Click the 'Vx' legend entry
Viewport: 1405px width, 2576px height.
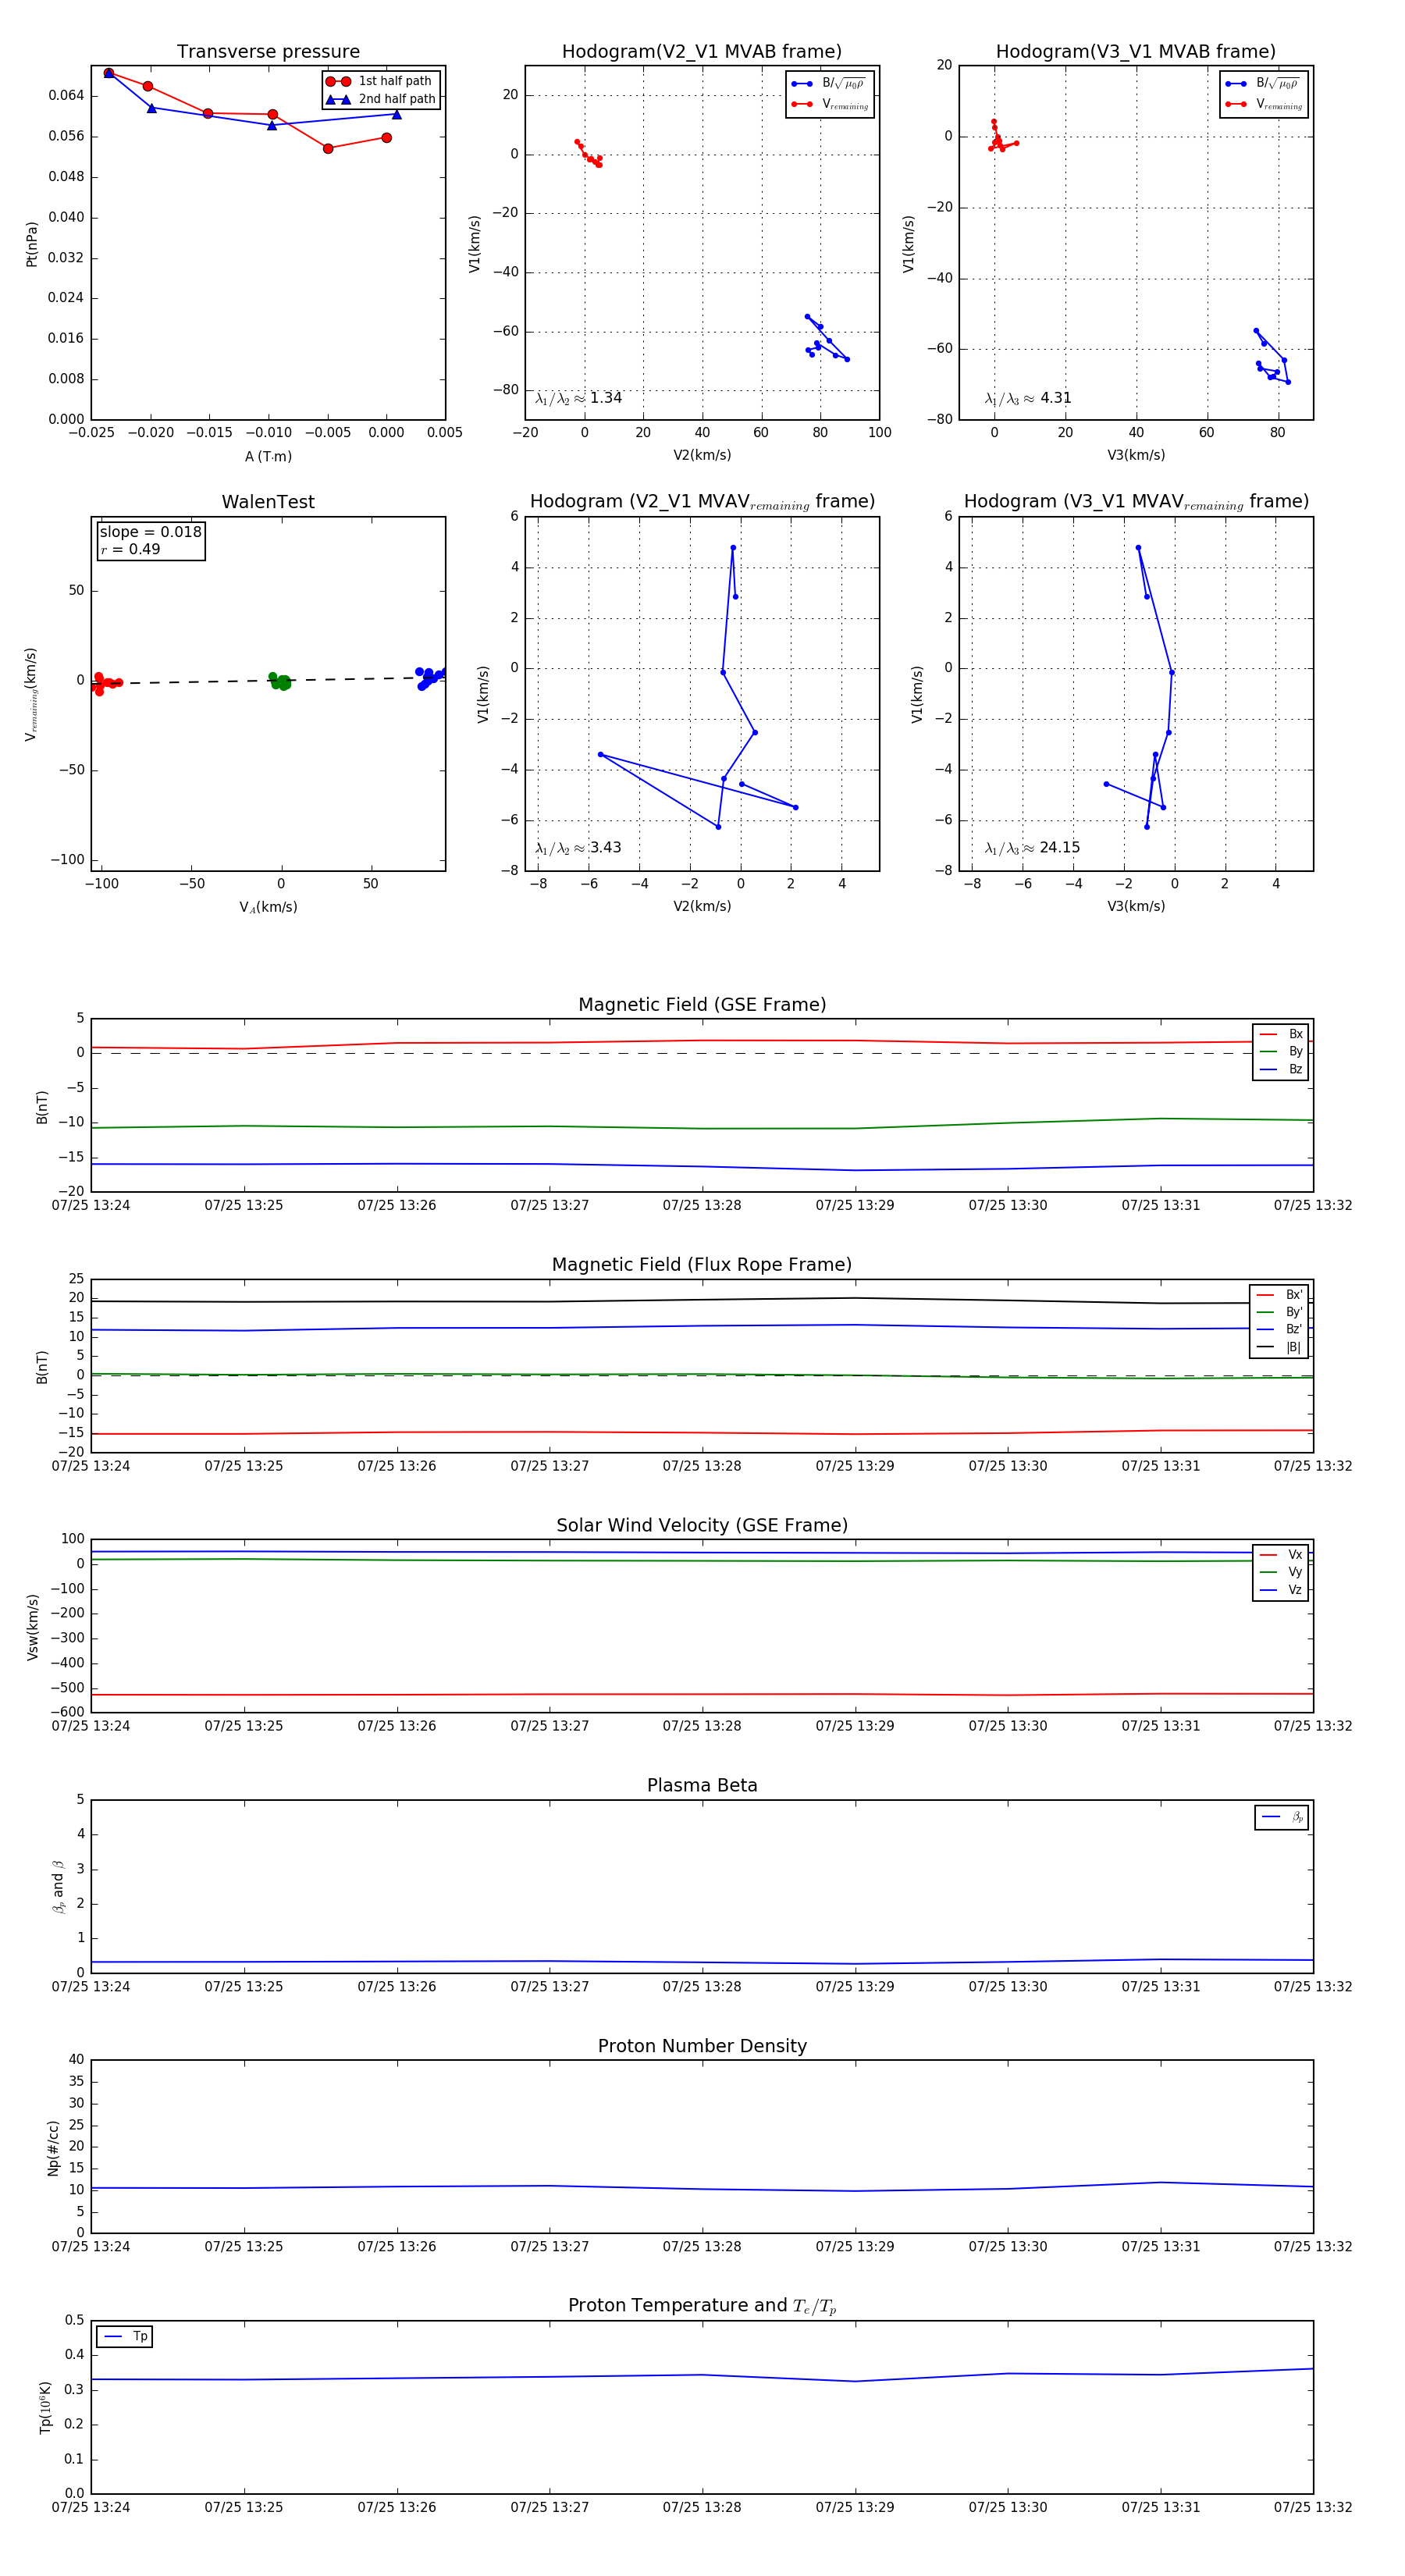point(1281,1554)
